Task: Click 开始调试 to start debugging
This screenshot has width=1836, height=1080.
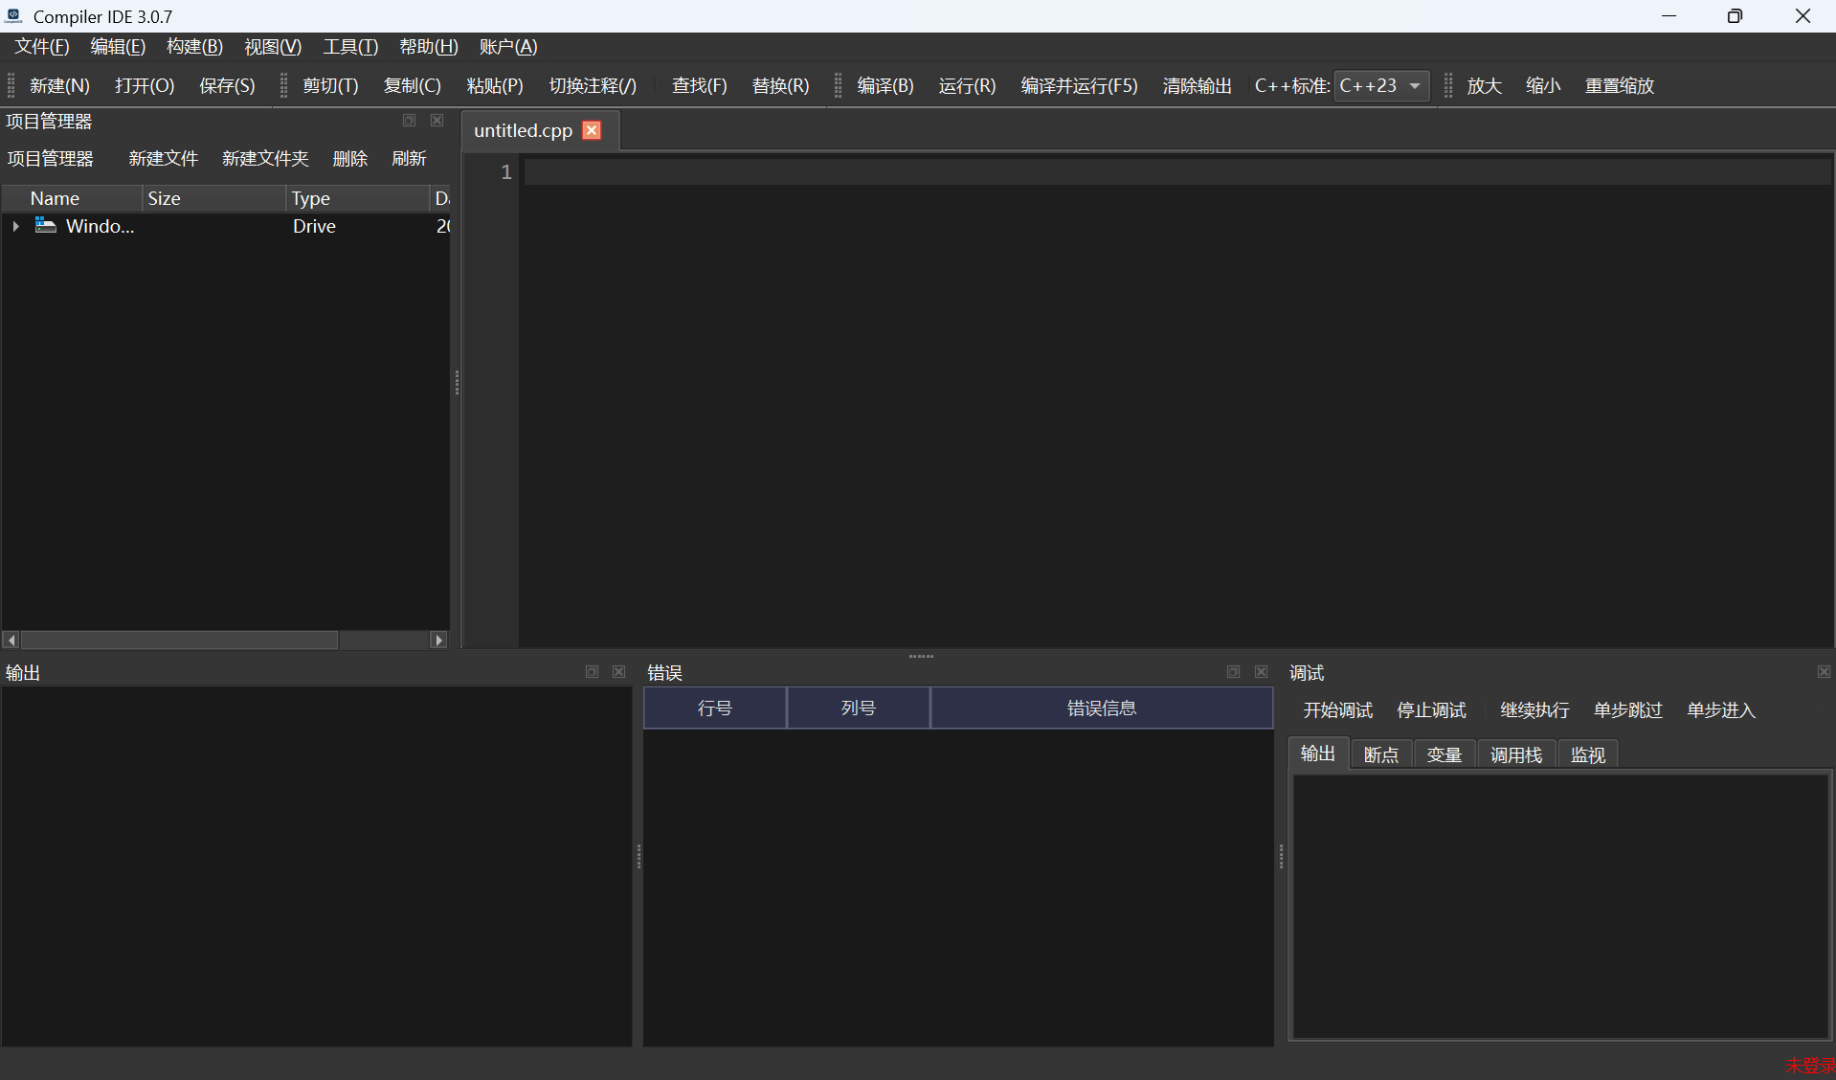Action: [x=1337, y=710]
